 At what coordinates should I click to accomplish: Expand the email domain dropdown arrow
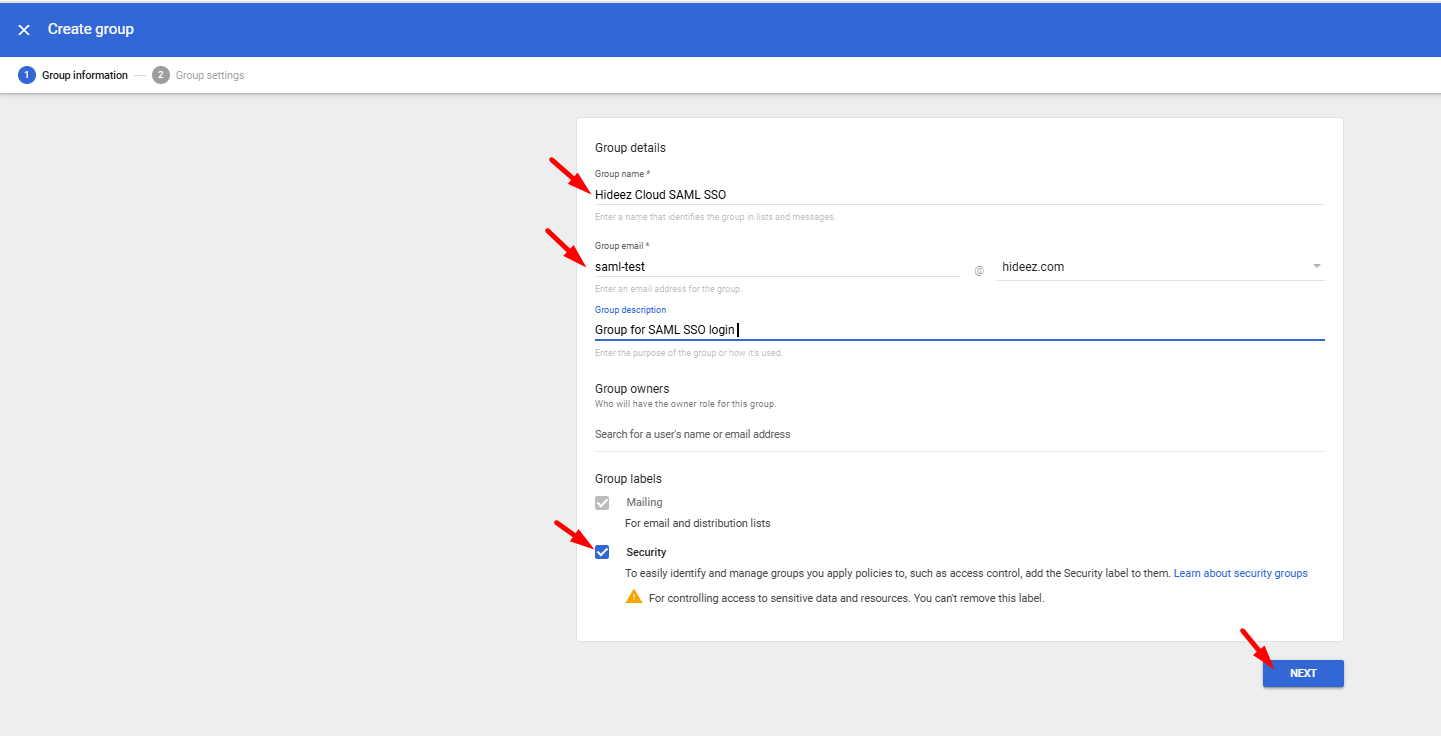point(1316,266)
